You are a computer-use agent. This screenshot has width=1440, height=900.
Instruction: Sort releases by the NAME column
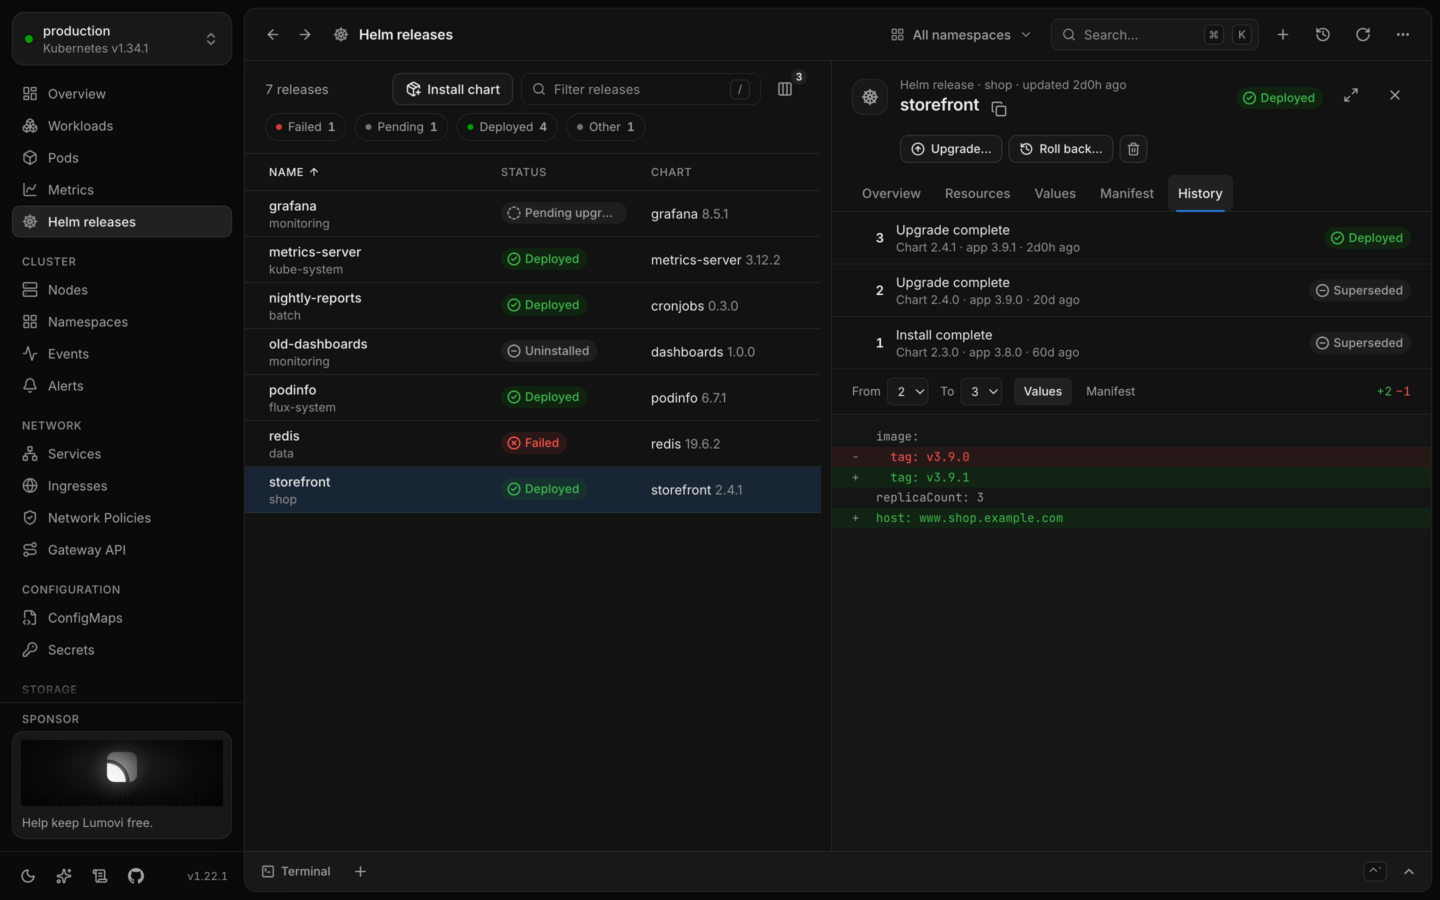(x=294, y=172)
